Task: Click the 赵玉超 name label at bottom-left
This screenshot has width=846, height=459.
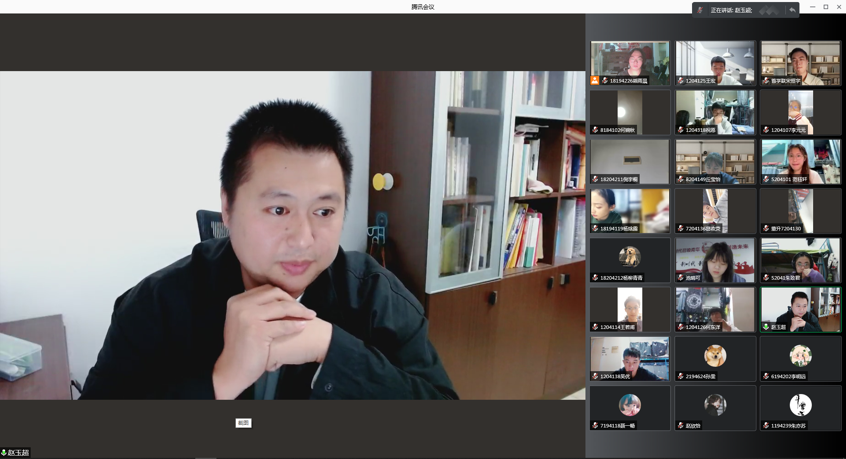Action: pyautogui.click(x=19, y=453)
